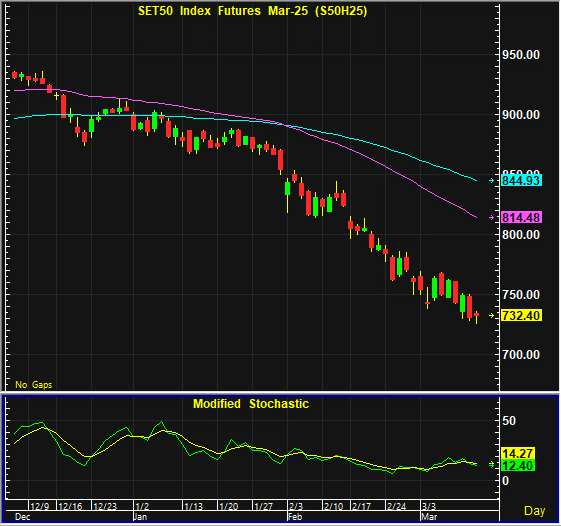Select the 2/3 date marker
This screenshot has height=526, width=561.
click(296, 506)
